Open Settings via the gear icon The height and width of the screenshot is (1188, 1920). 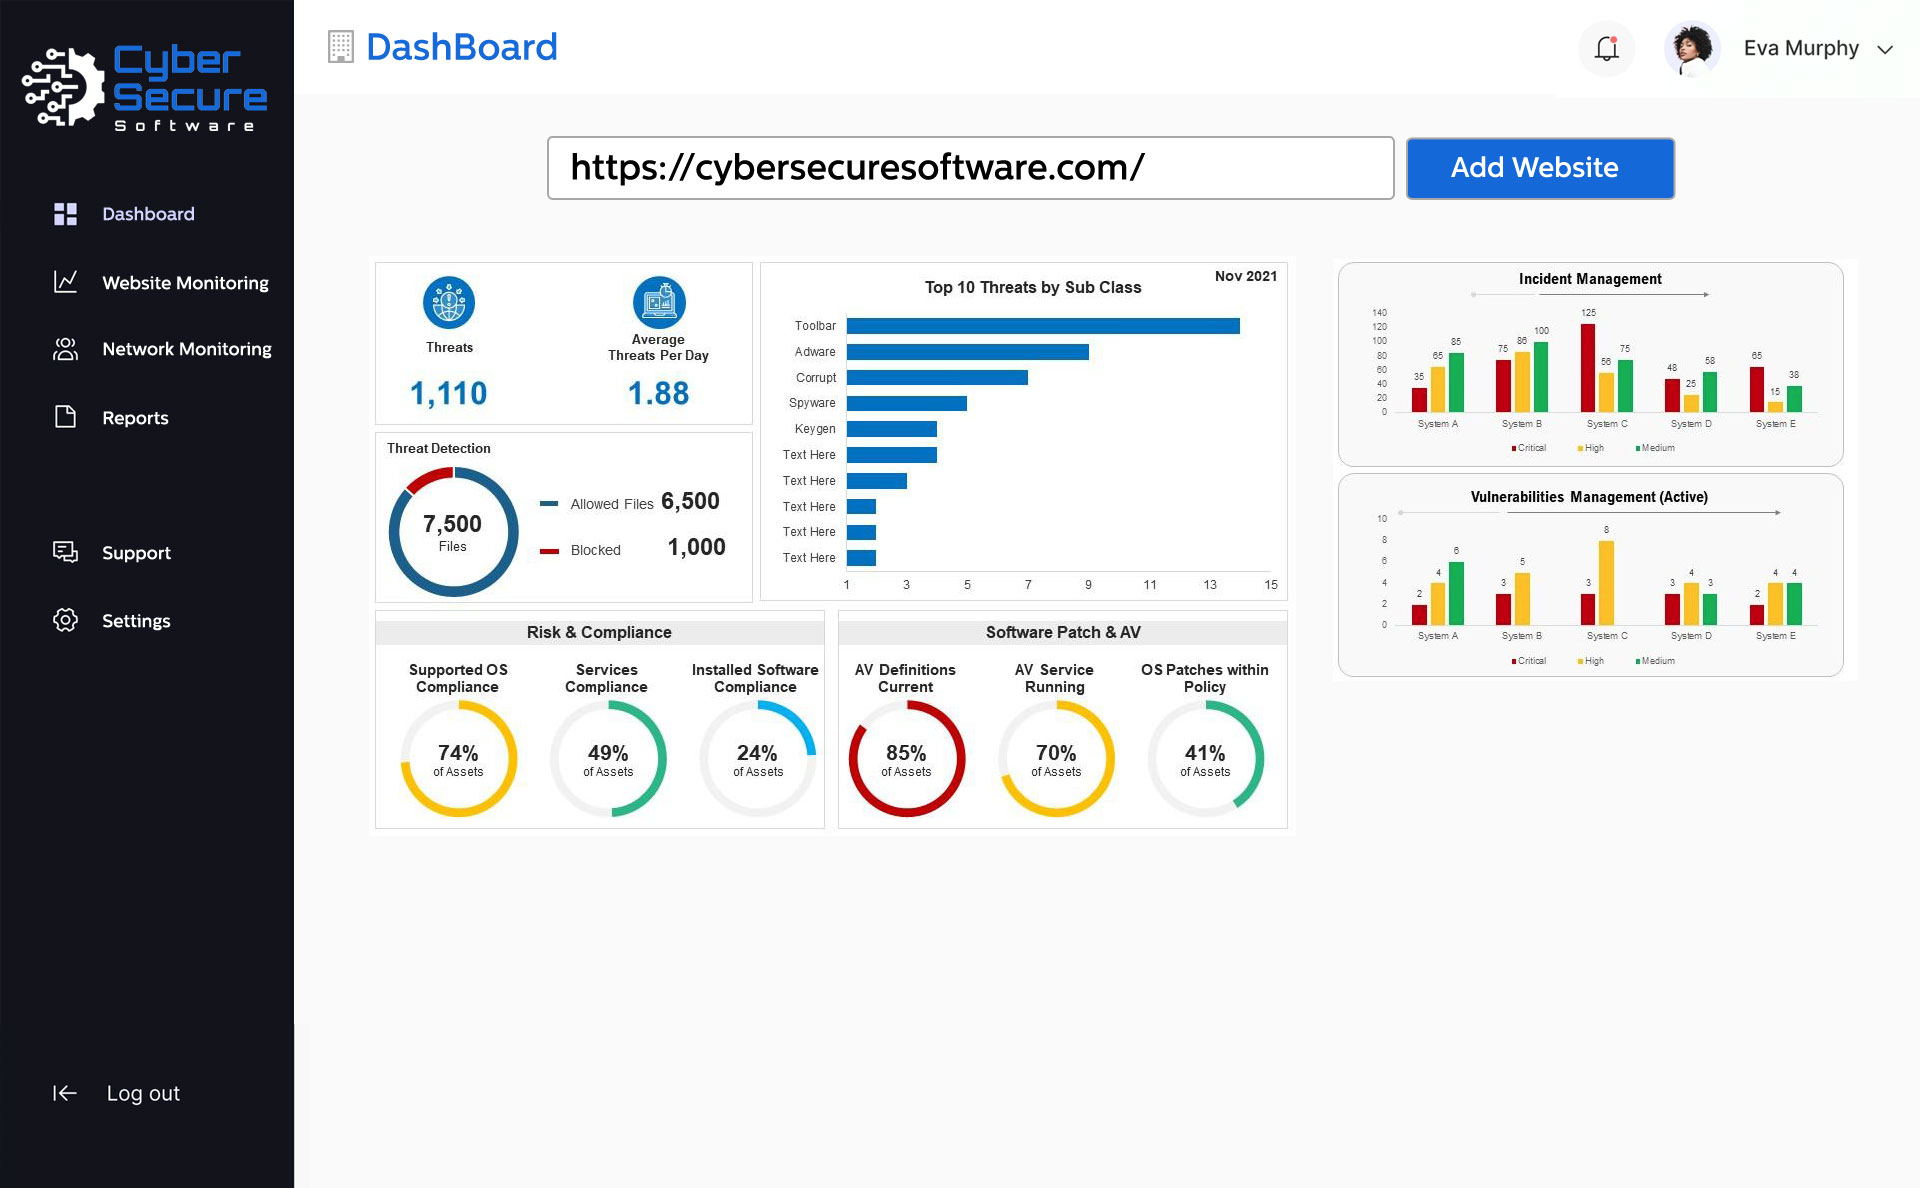(x=64, y=620)
